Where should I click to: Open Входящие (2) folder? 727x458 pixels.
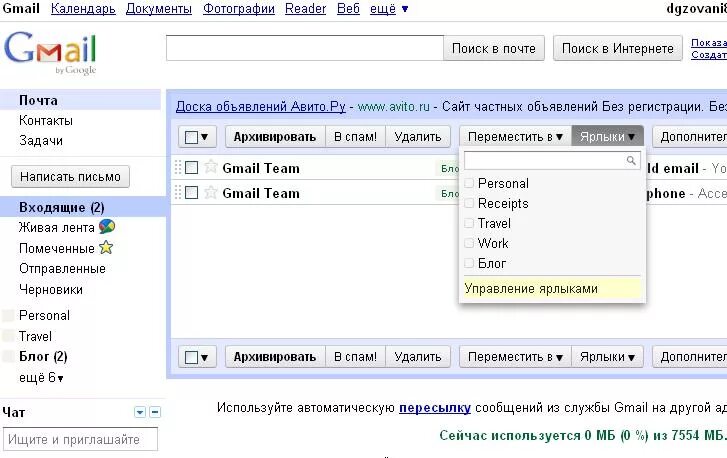pos(62,207)
